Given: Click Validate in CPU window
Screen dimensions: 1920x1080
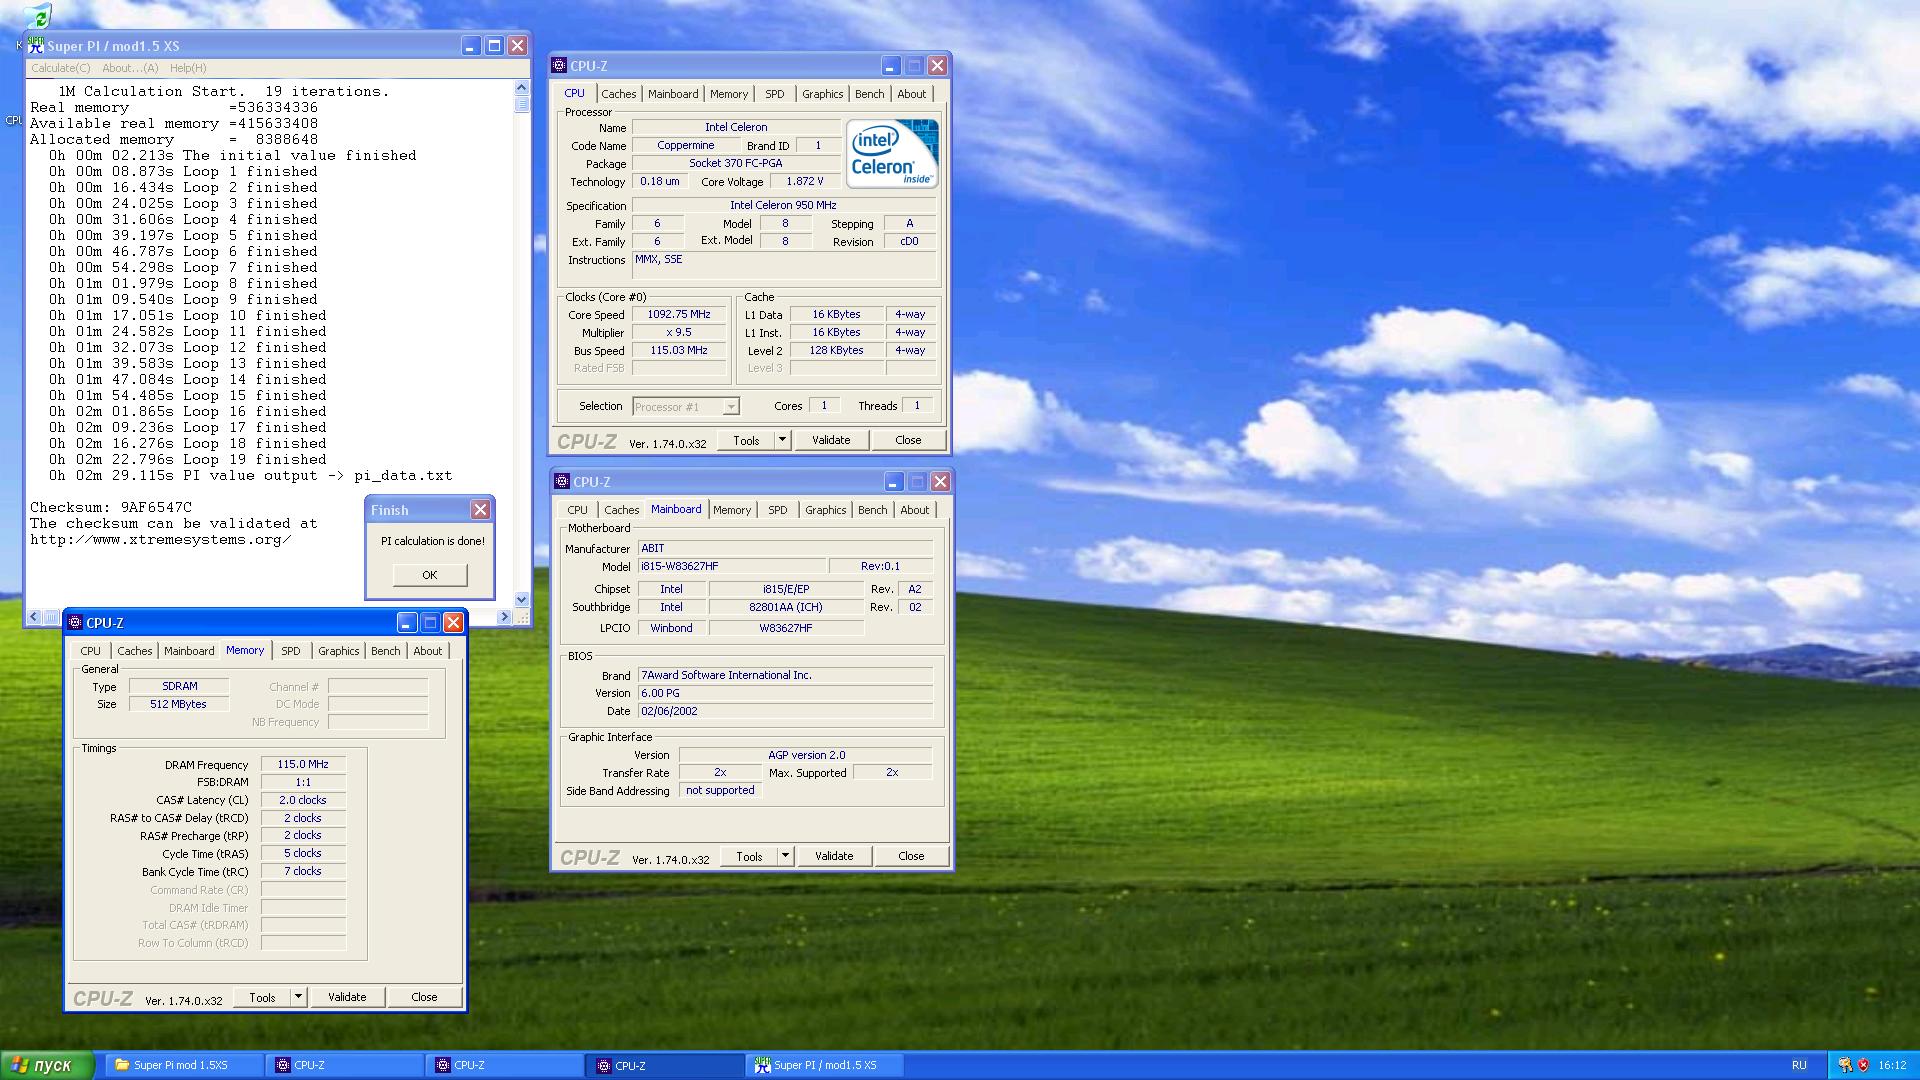Looking at the screenshot, I should pos(831,441).
